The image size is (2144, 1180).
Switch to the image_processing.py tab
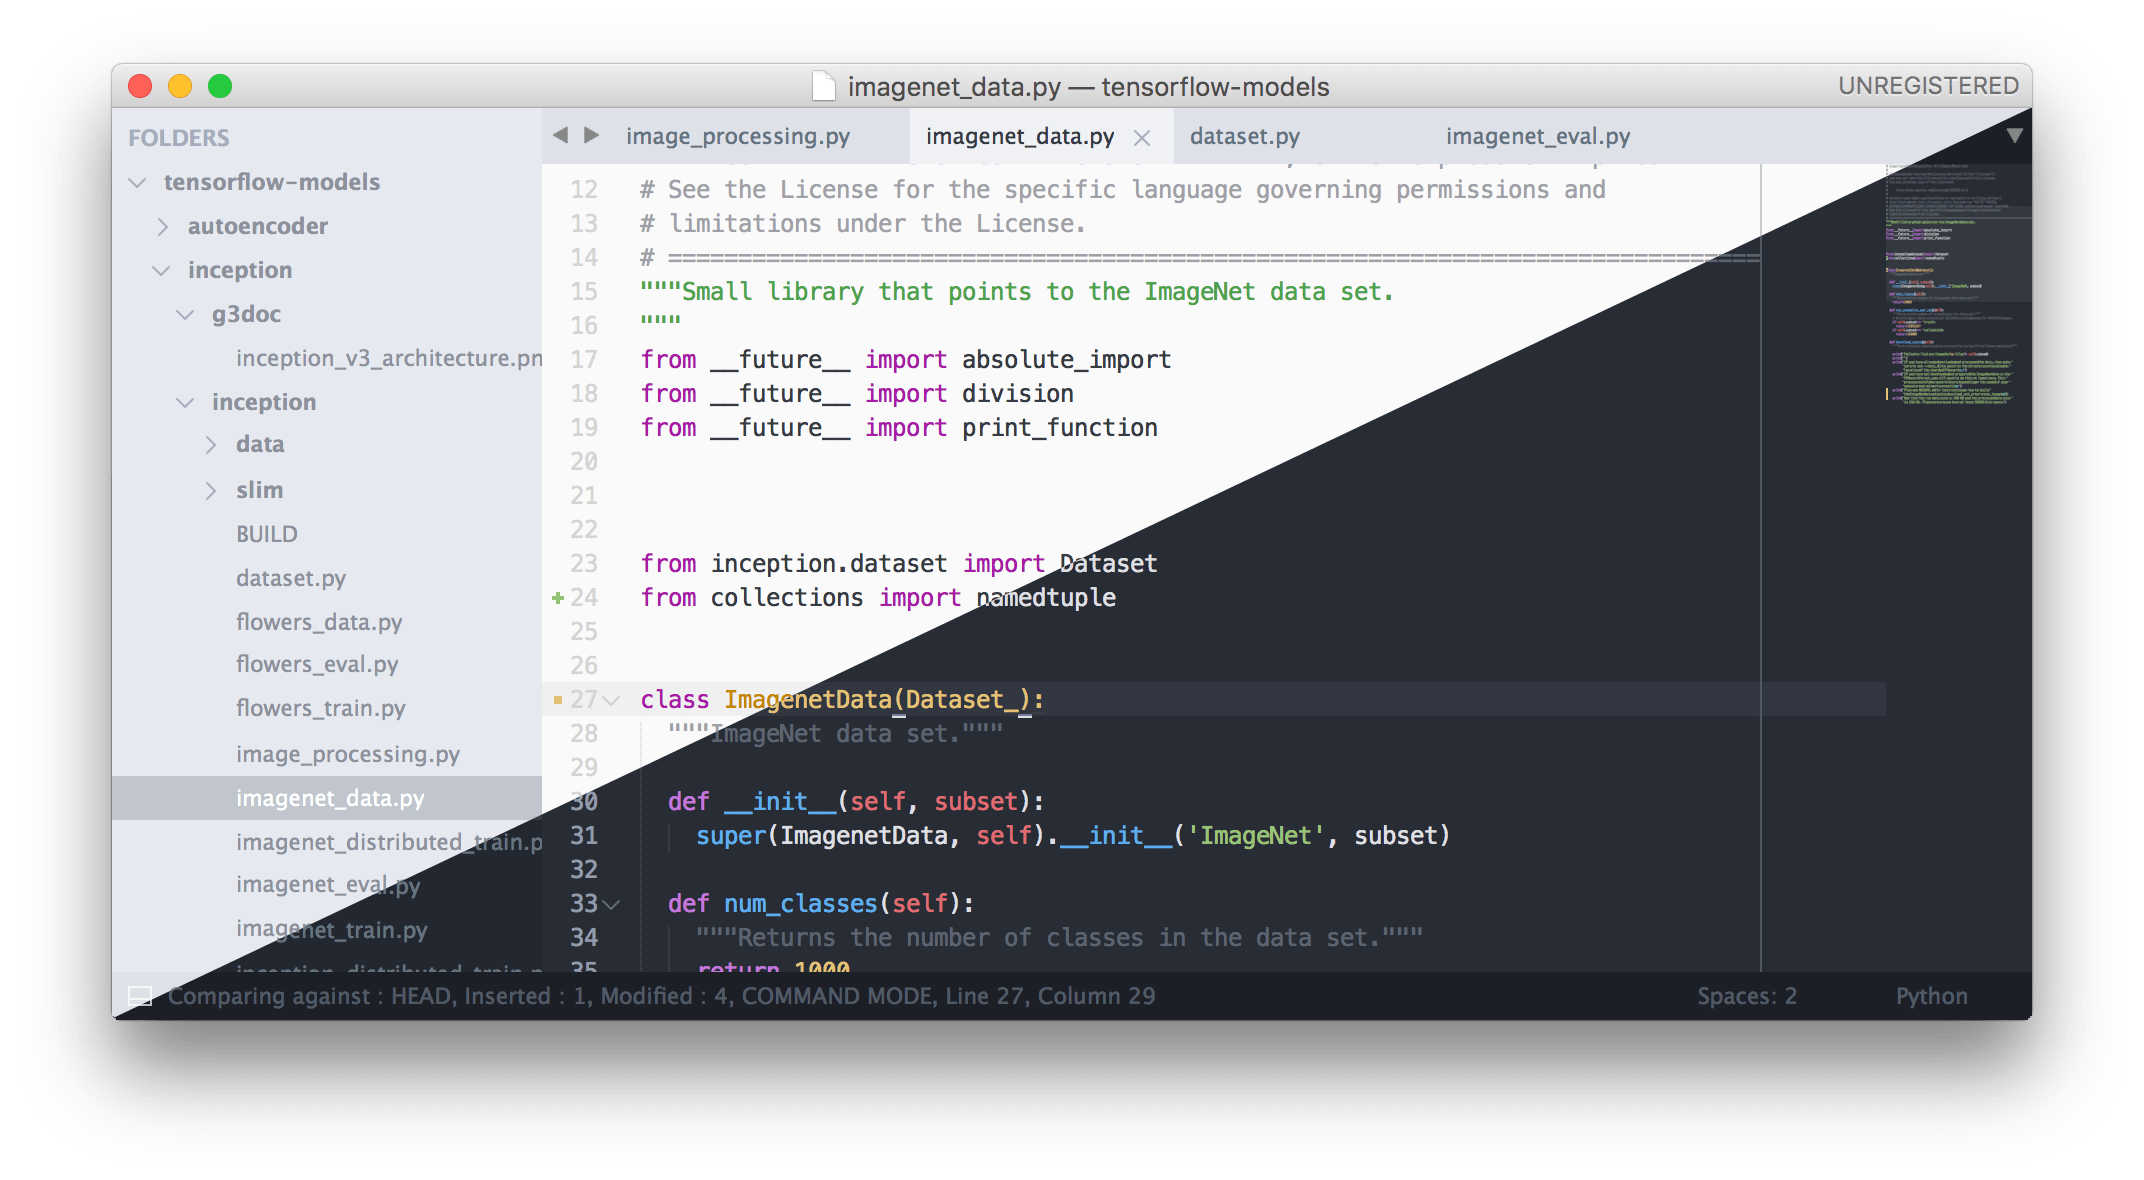[738, 136]
